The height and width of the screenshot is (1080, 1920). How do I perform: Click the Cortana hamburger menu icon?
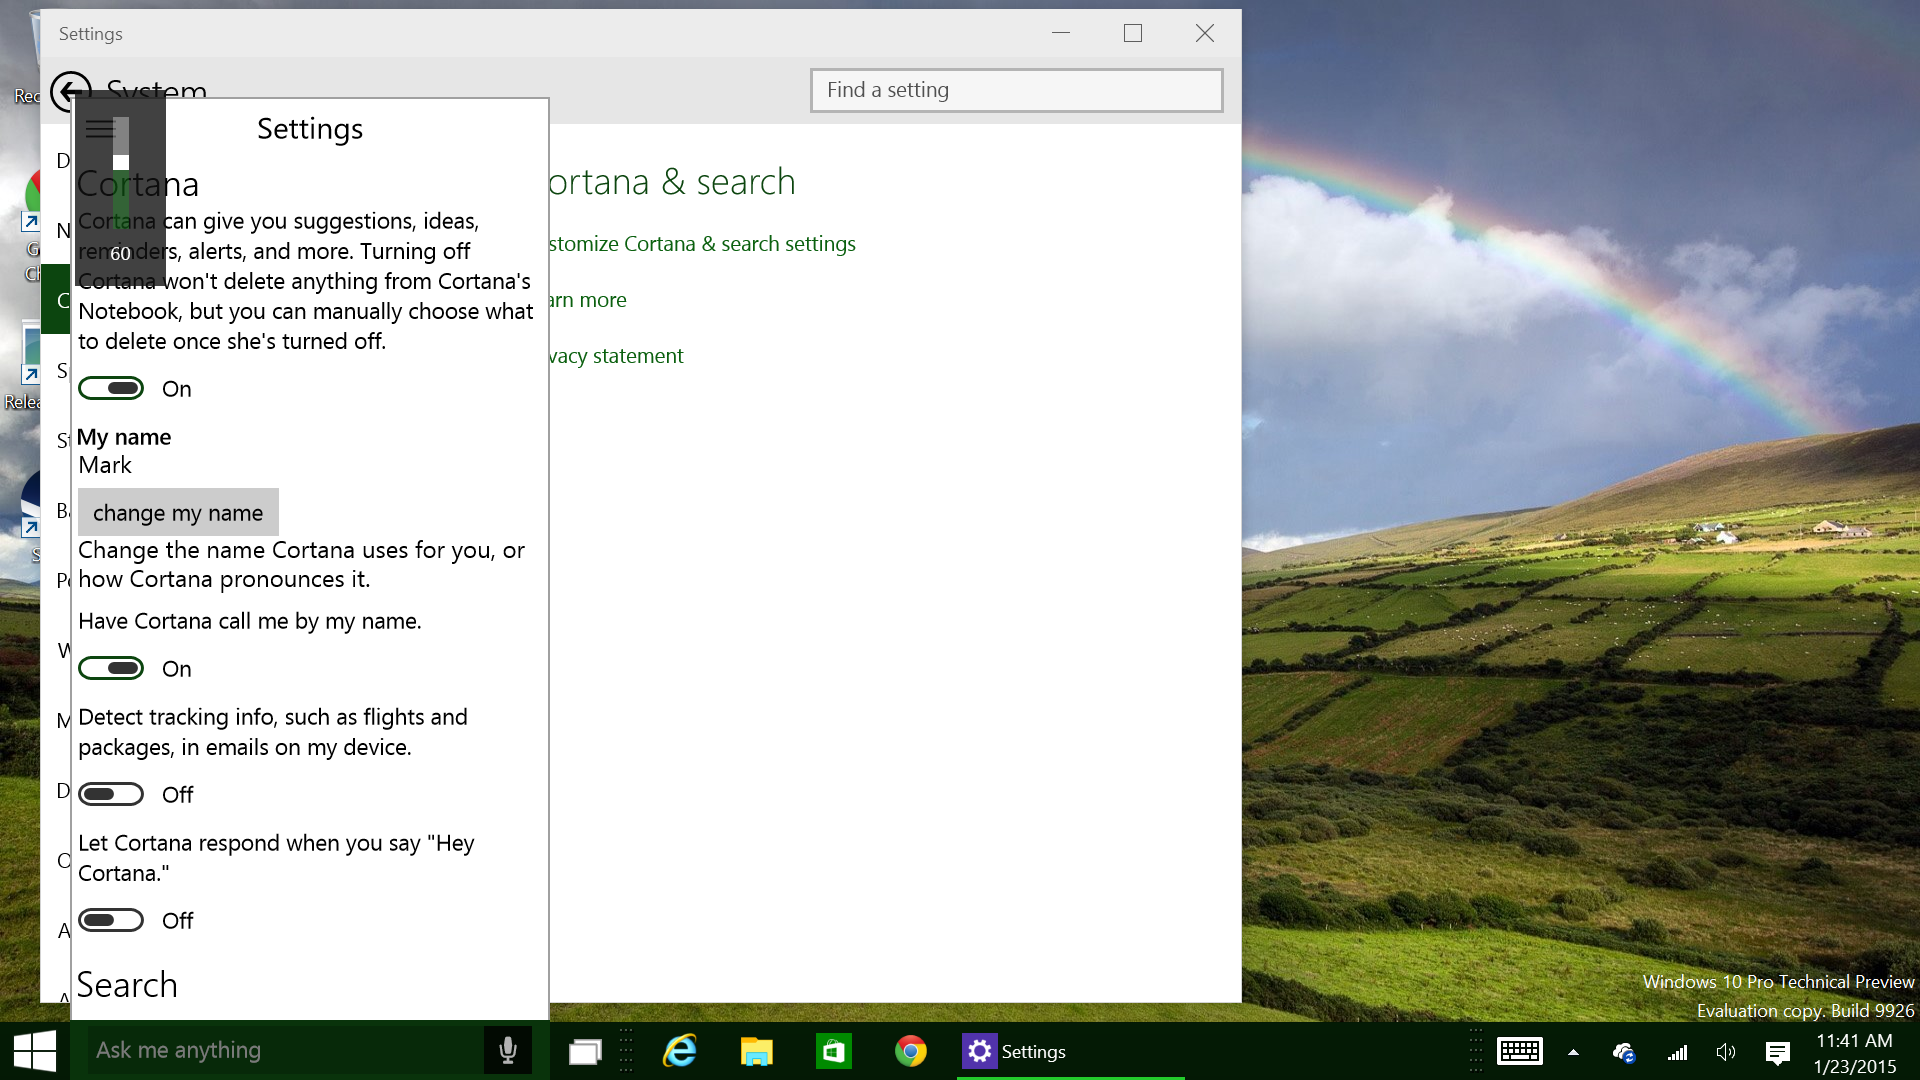[x=100, y=129]
